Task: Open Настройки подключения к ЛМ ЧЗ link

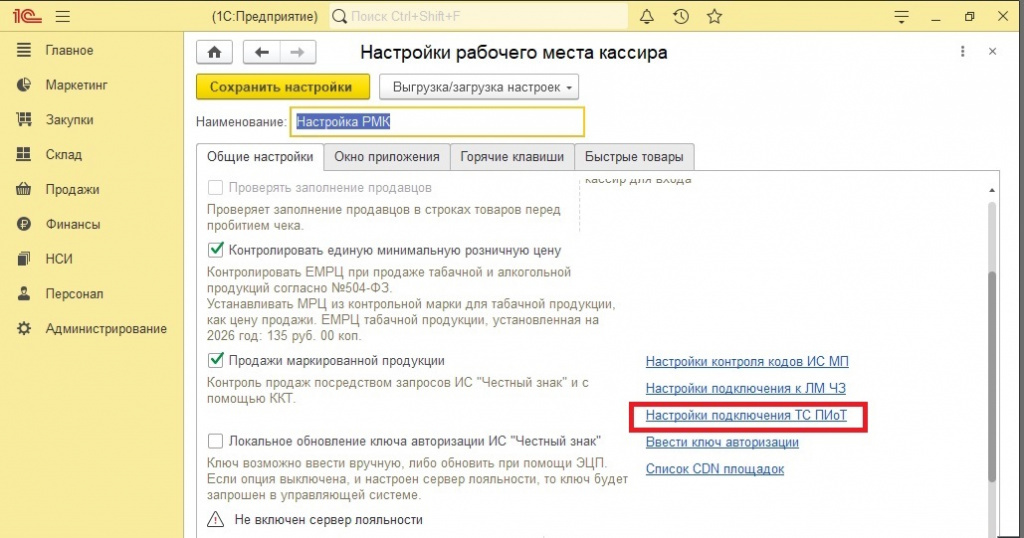Action: point(746,388)
